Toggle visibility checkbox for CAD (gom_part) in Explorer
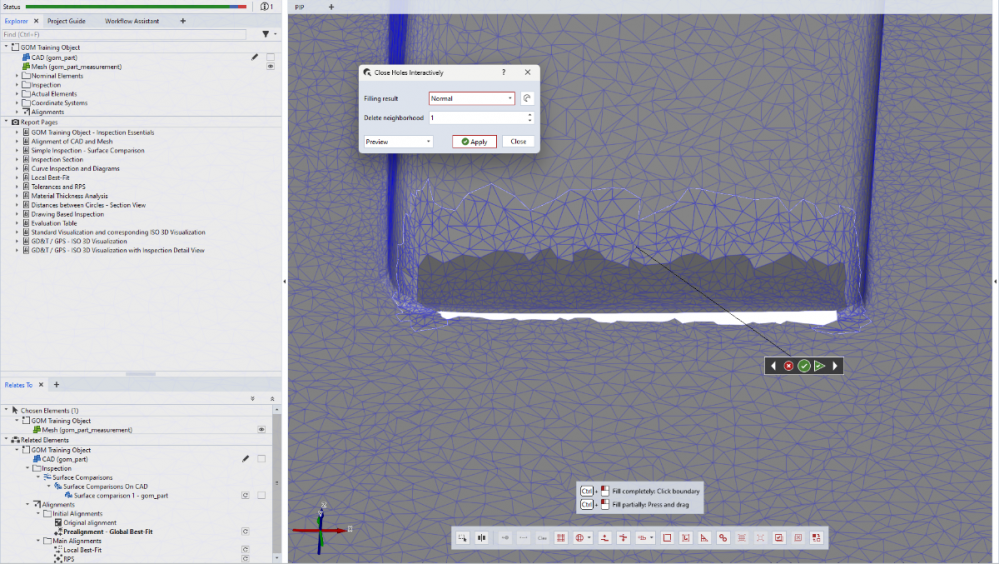The width and height of the screenshot is (999, 564). point(270,57)
